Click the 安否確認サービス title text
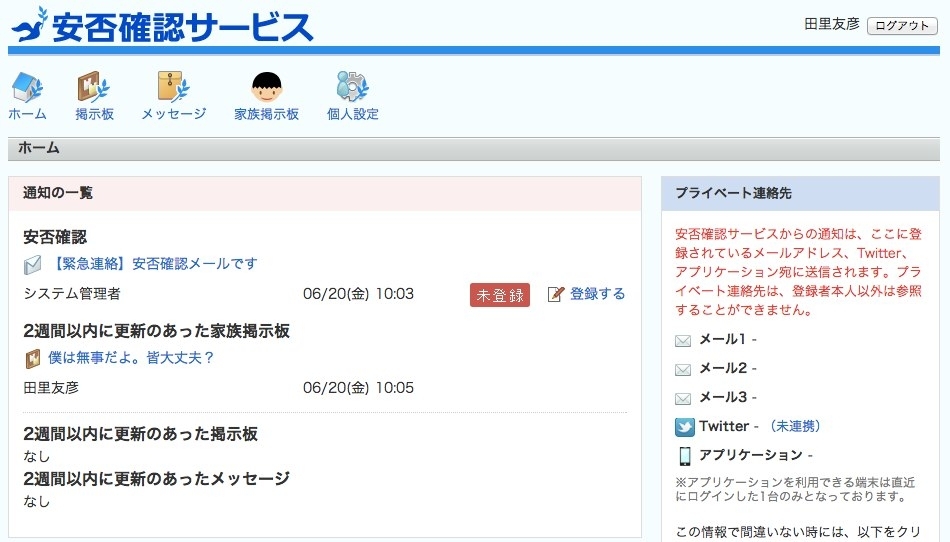Image resolution: width=950 pixels, height=542 pixels. (182, 27)
